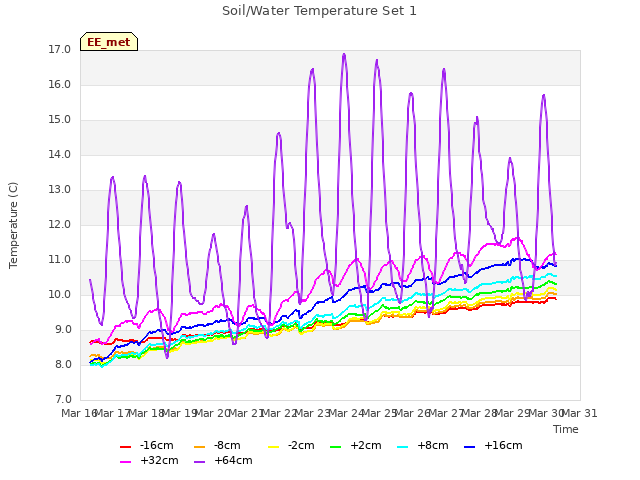Click the cyan +8cm legend color marker

click(402, 447)
